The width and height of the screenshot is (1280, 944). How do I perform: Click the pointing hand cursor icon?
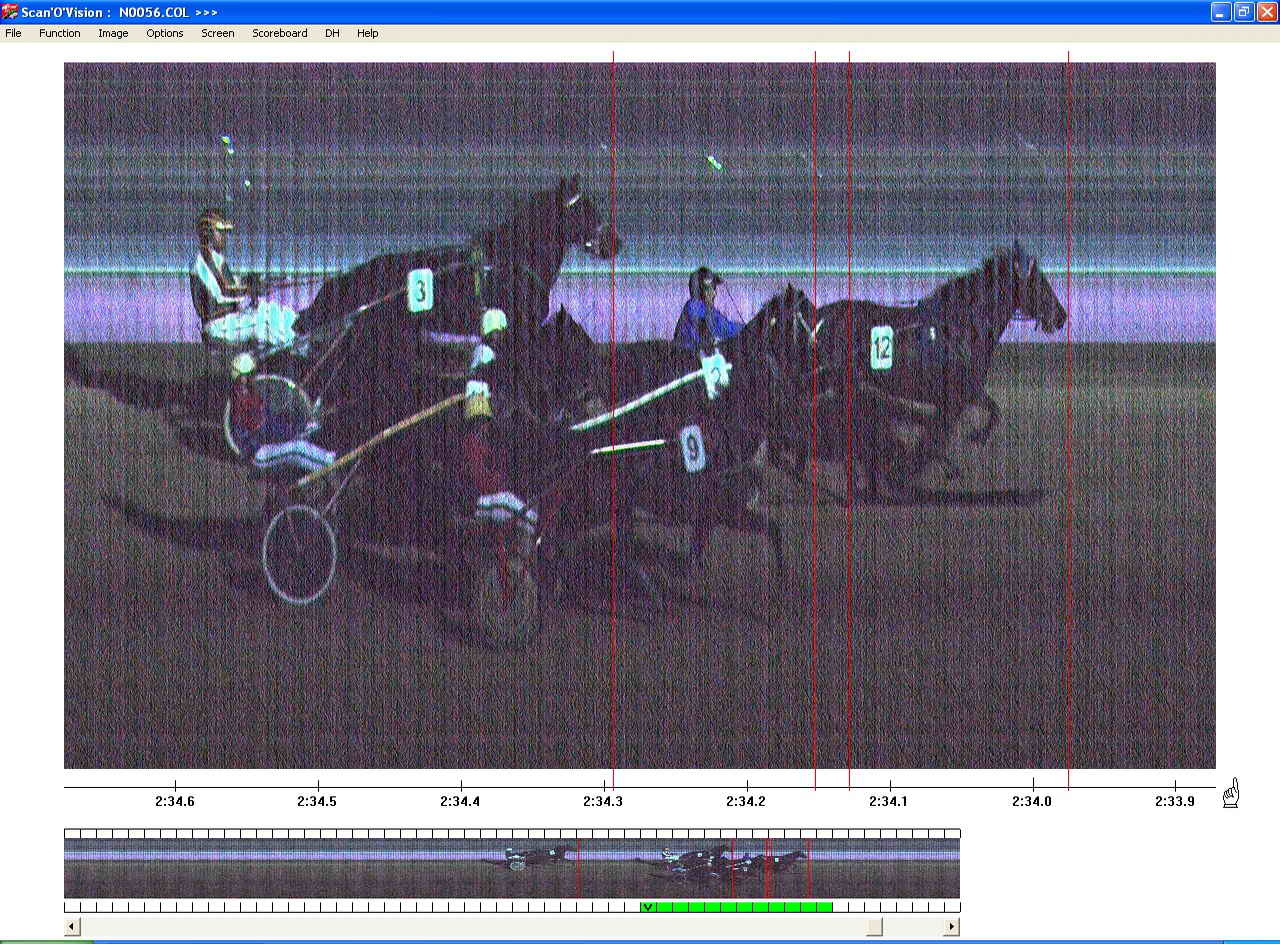point(1231,793)
